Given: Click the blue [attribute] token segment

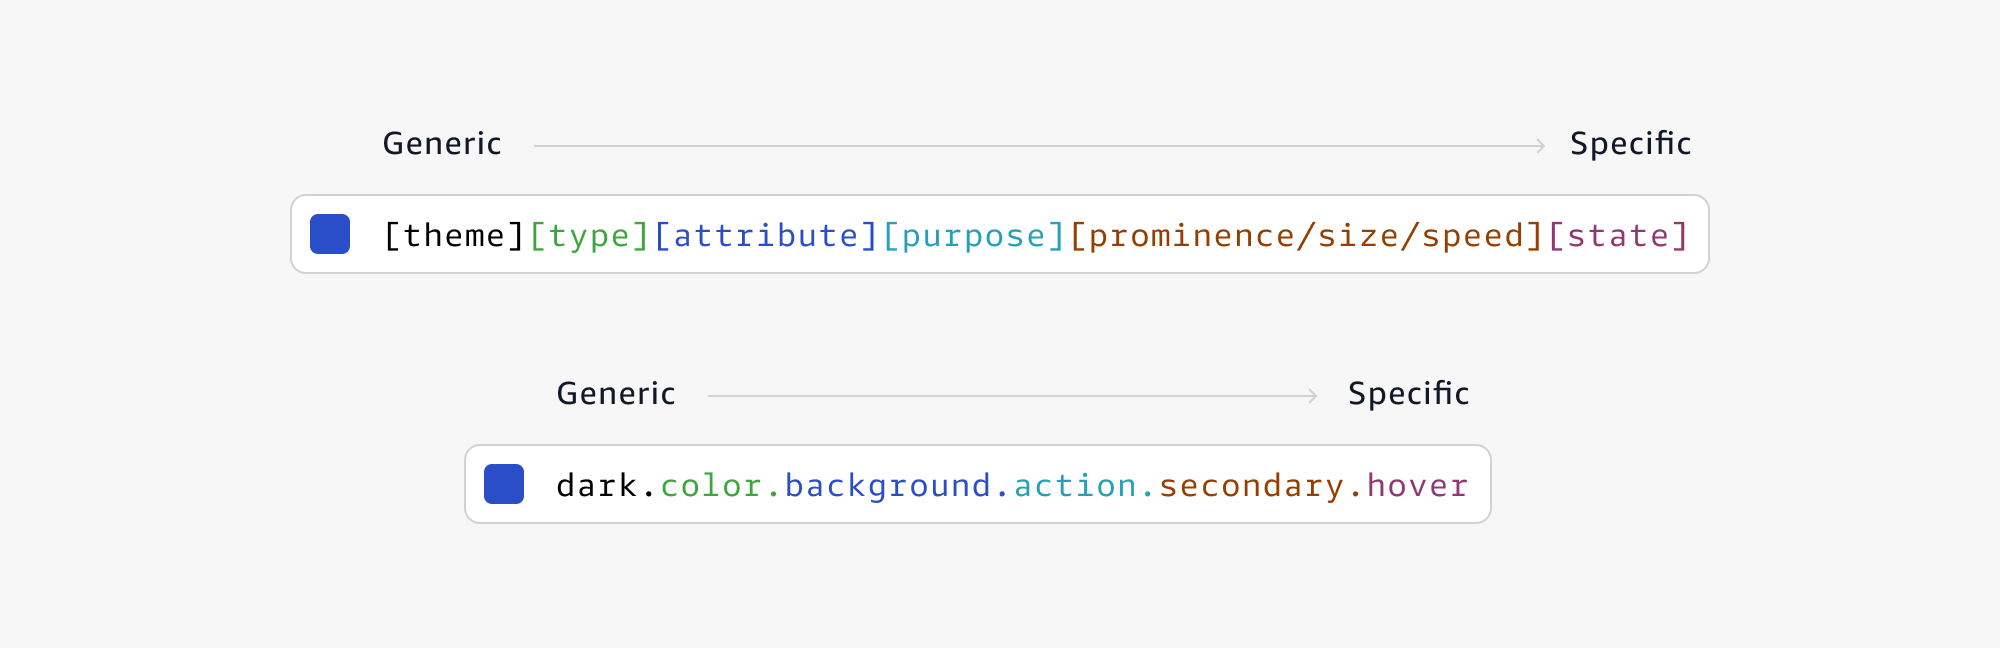Looking at the screenshot, I should point(766,236).
